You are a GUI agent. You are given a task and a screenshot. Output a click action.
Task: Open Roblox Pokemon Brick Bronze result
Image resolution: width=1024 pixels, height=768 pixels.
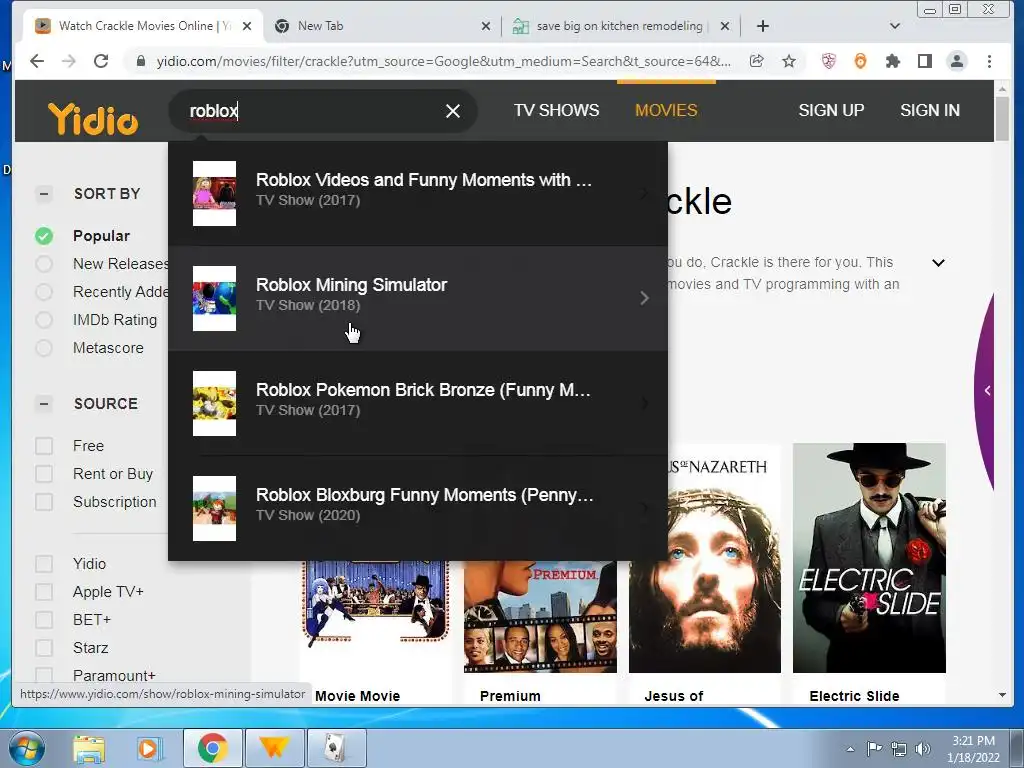pyautogui.click(x=418, y=404)
